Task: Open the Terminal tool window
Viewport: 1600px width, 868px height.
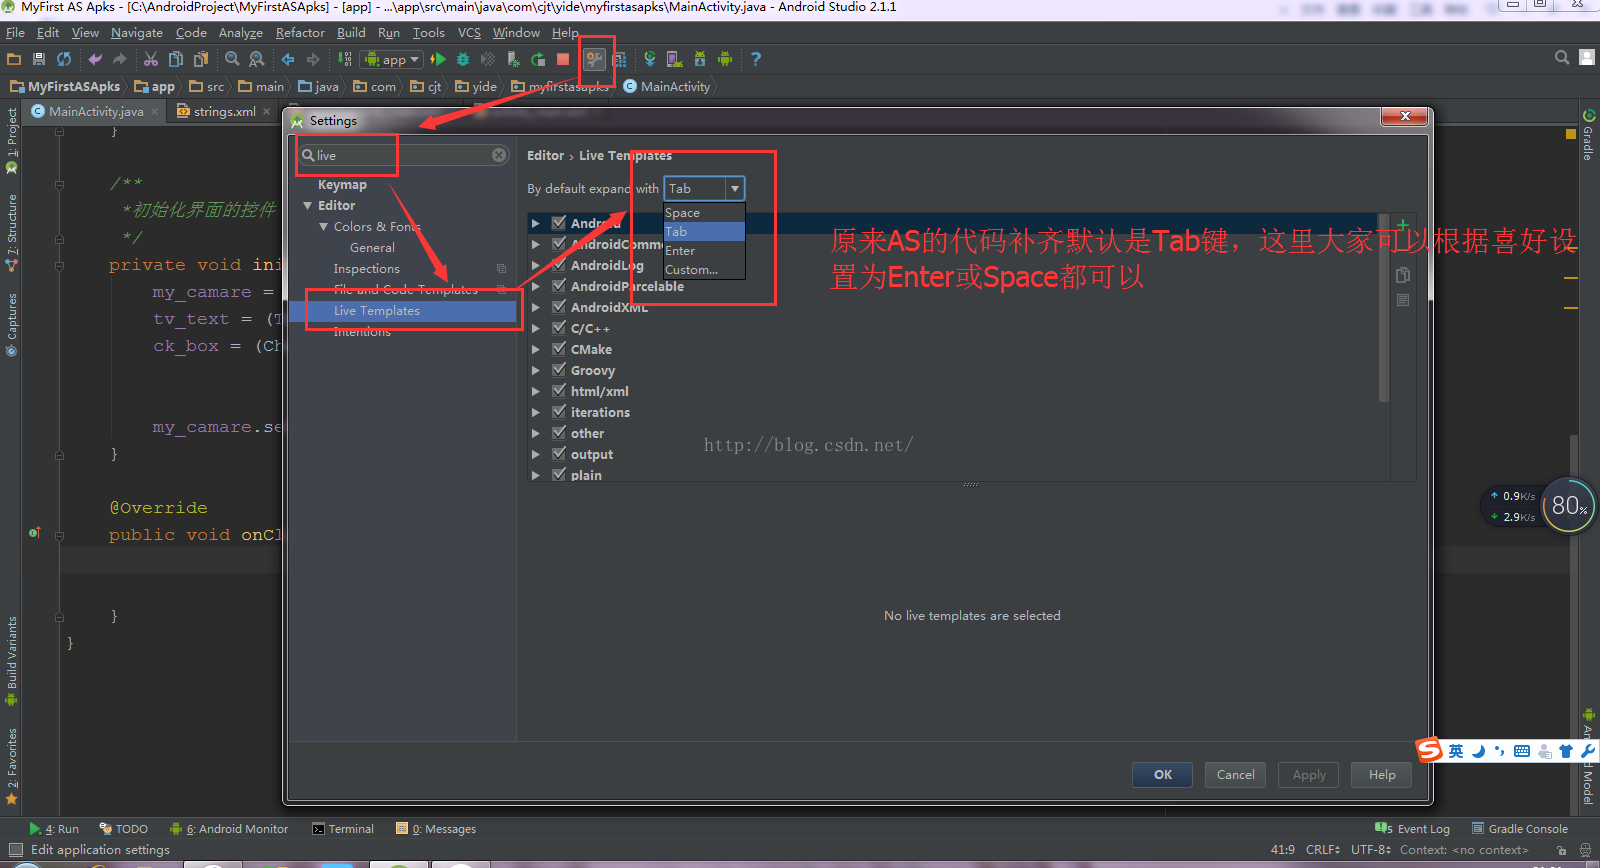Action: coord(343,829)
